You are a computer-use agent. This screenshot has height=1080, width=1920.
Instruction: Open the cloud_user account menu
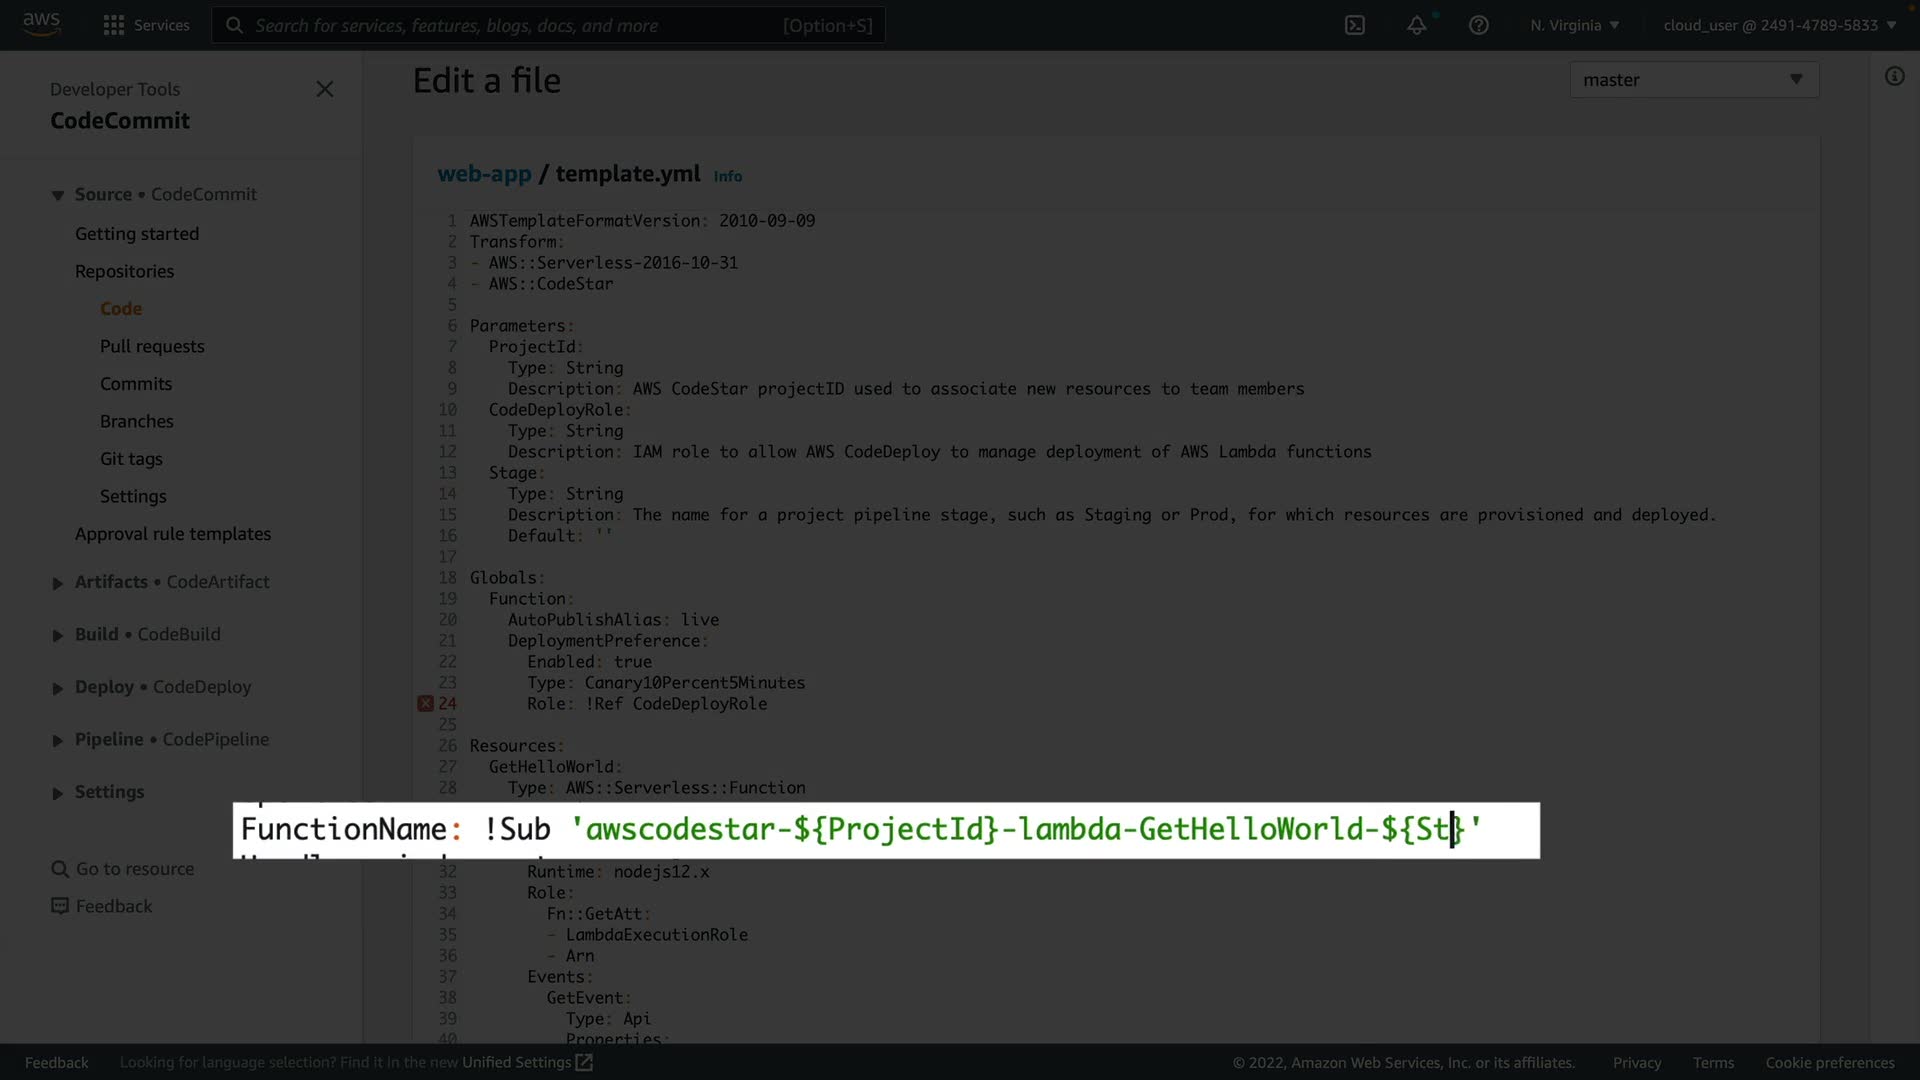click(1779, 25)
